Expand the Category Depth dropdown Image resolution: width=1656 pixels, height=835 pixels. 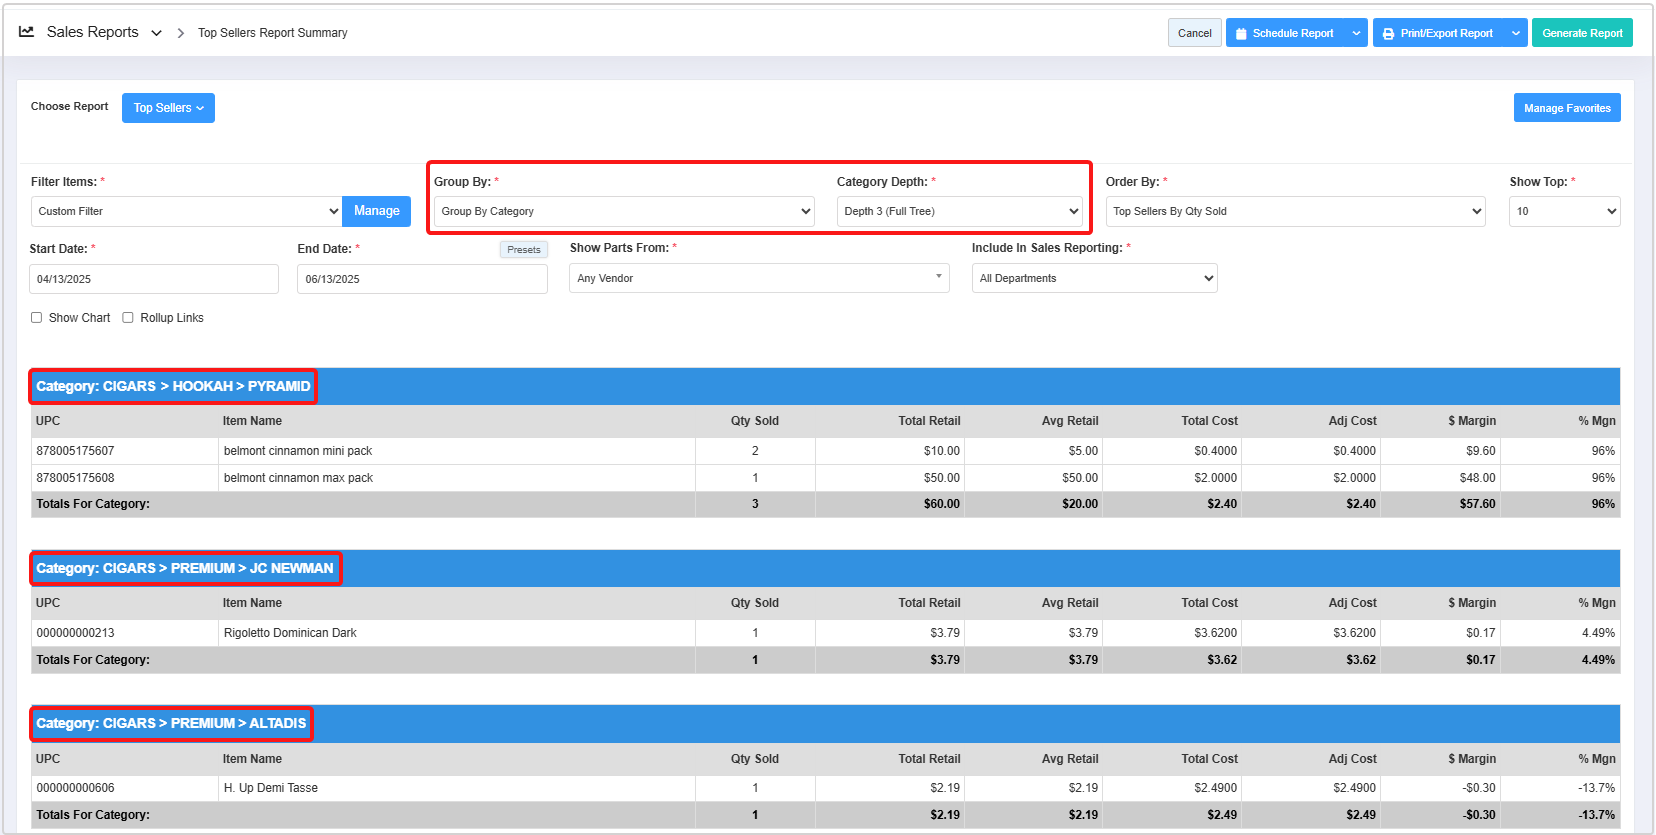click(x=959, y=211)
